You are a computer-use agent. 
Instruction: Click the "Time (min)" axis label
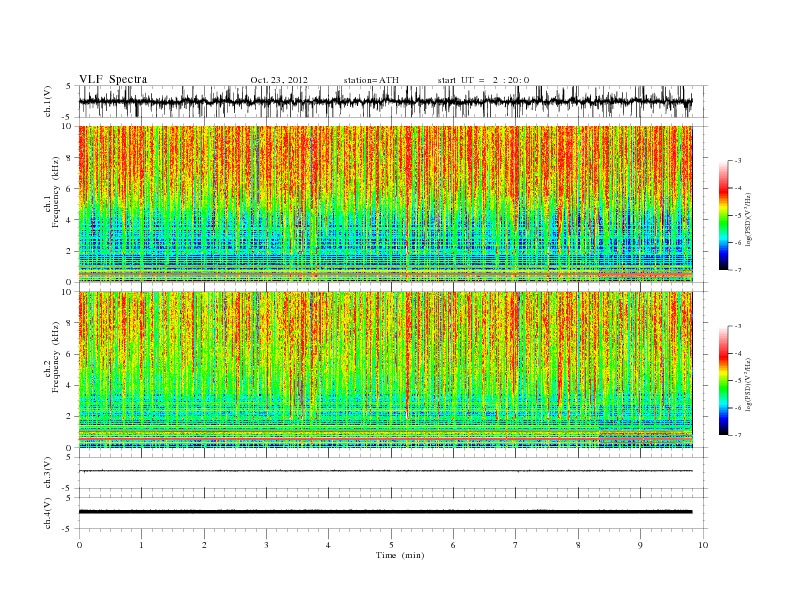(x=400, y=555)
